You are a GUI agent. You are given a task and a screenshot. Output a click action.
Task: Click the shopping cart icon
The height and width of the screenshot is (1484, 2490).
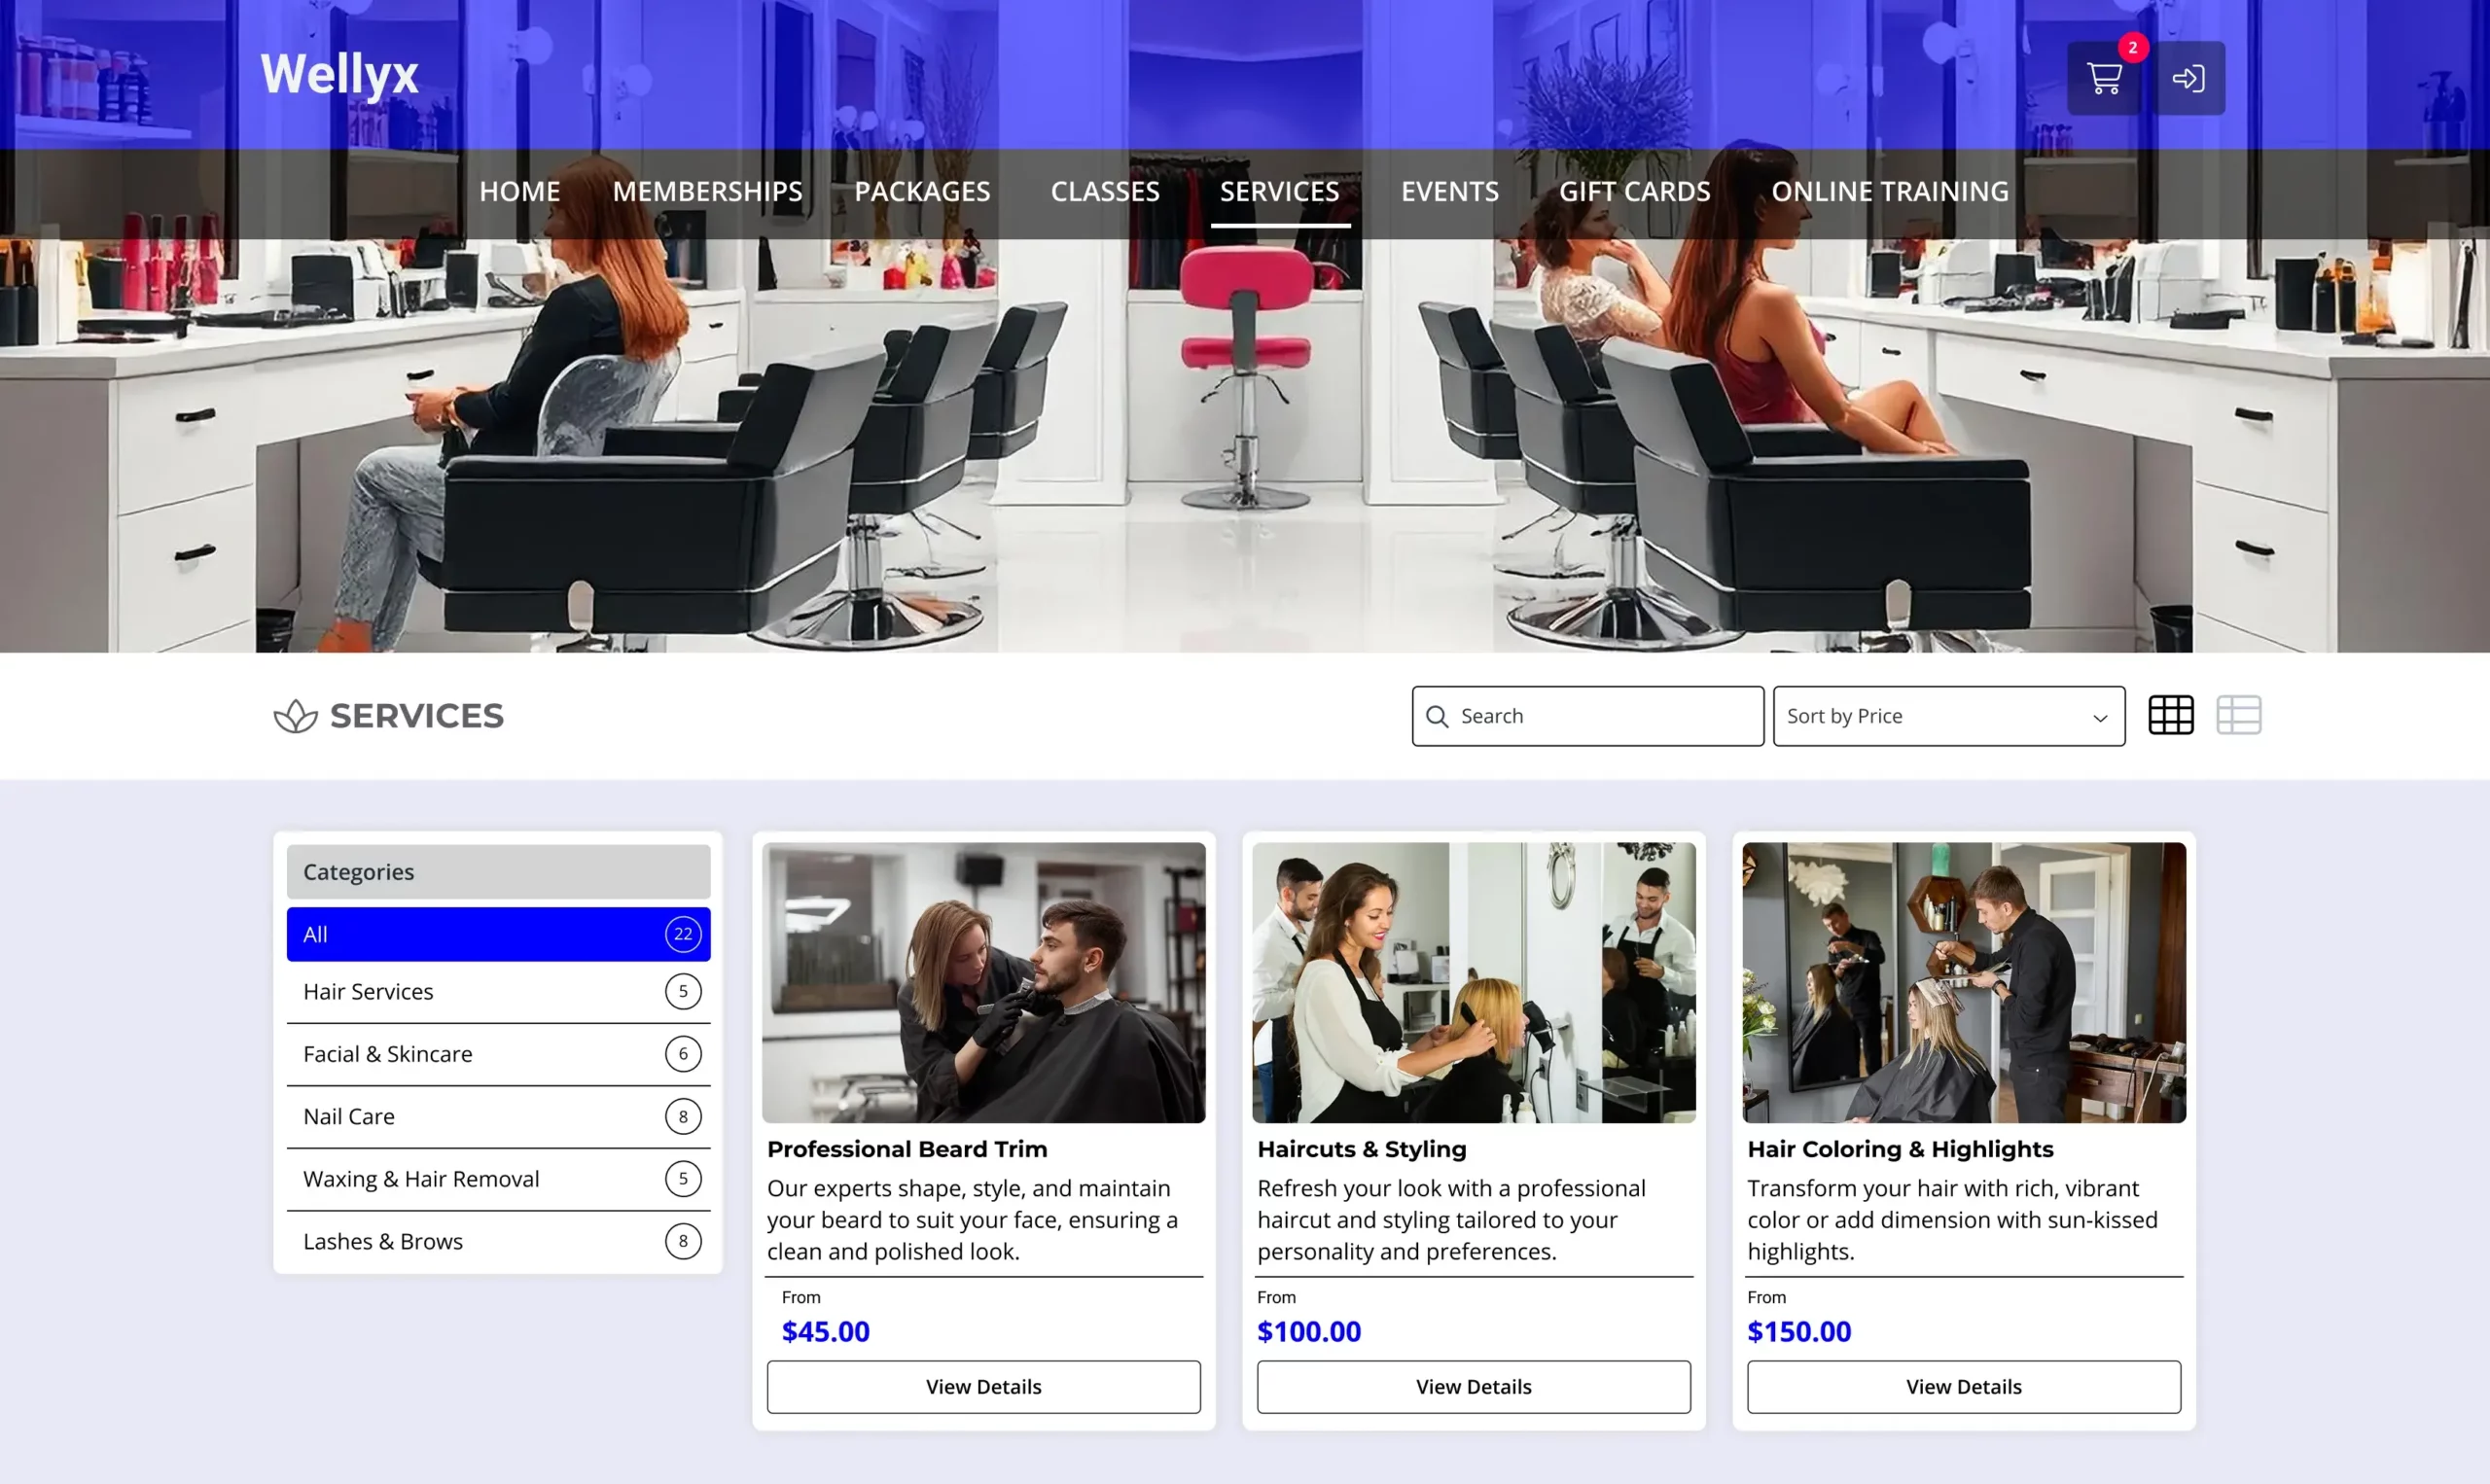coord(2103,78)
